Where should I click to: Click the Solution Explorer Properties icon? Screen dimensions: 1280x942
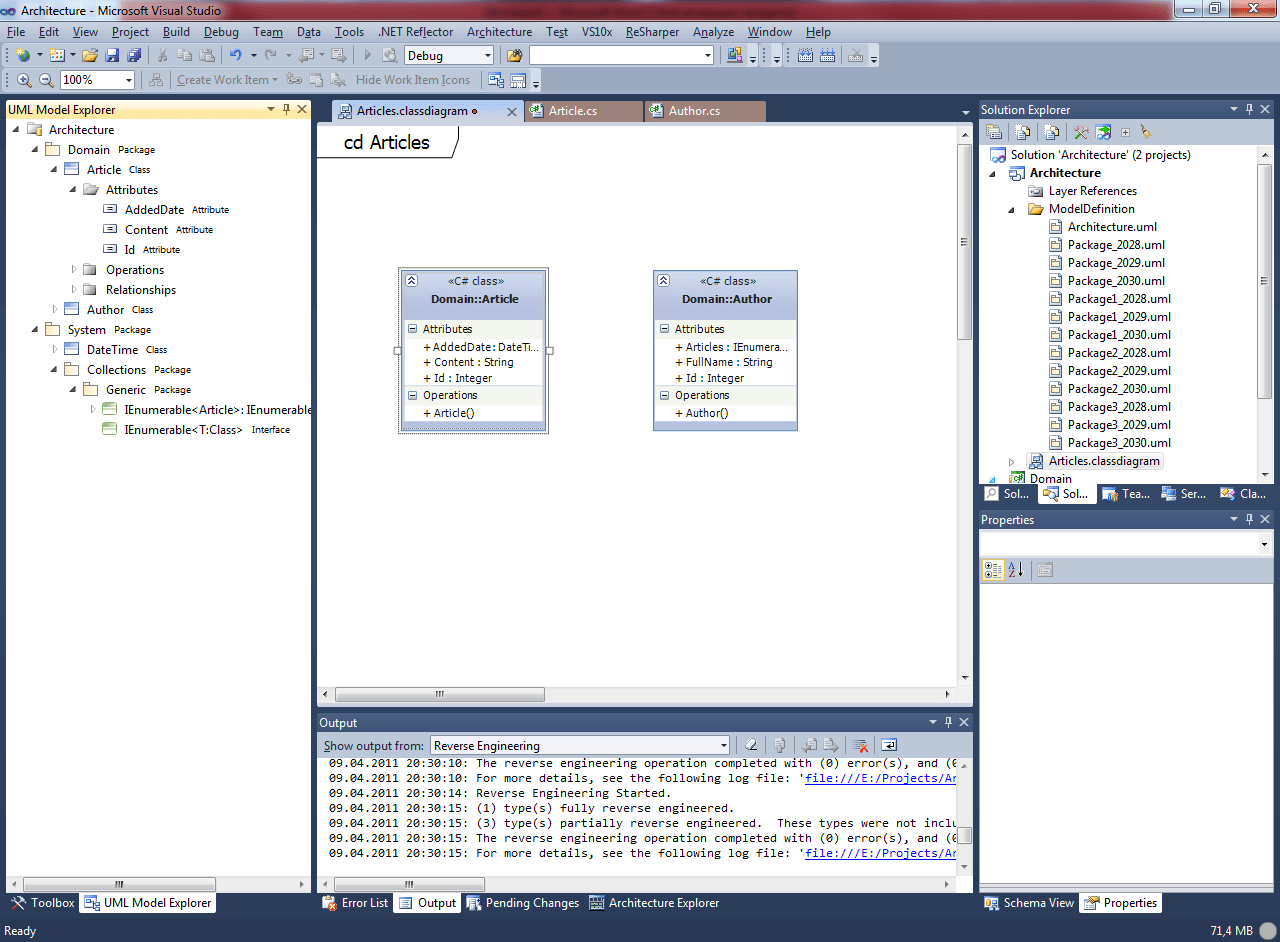click(994, 132)
